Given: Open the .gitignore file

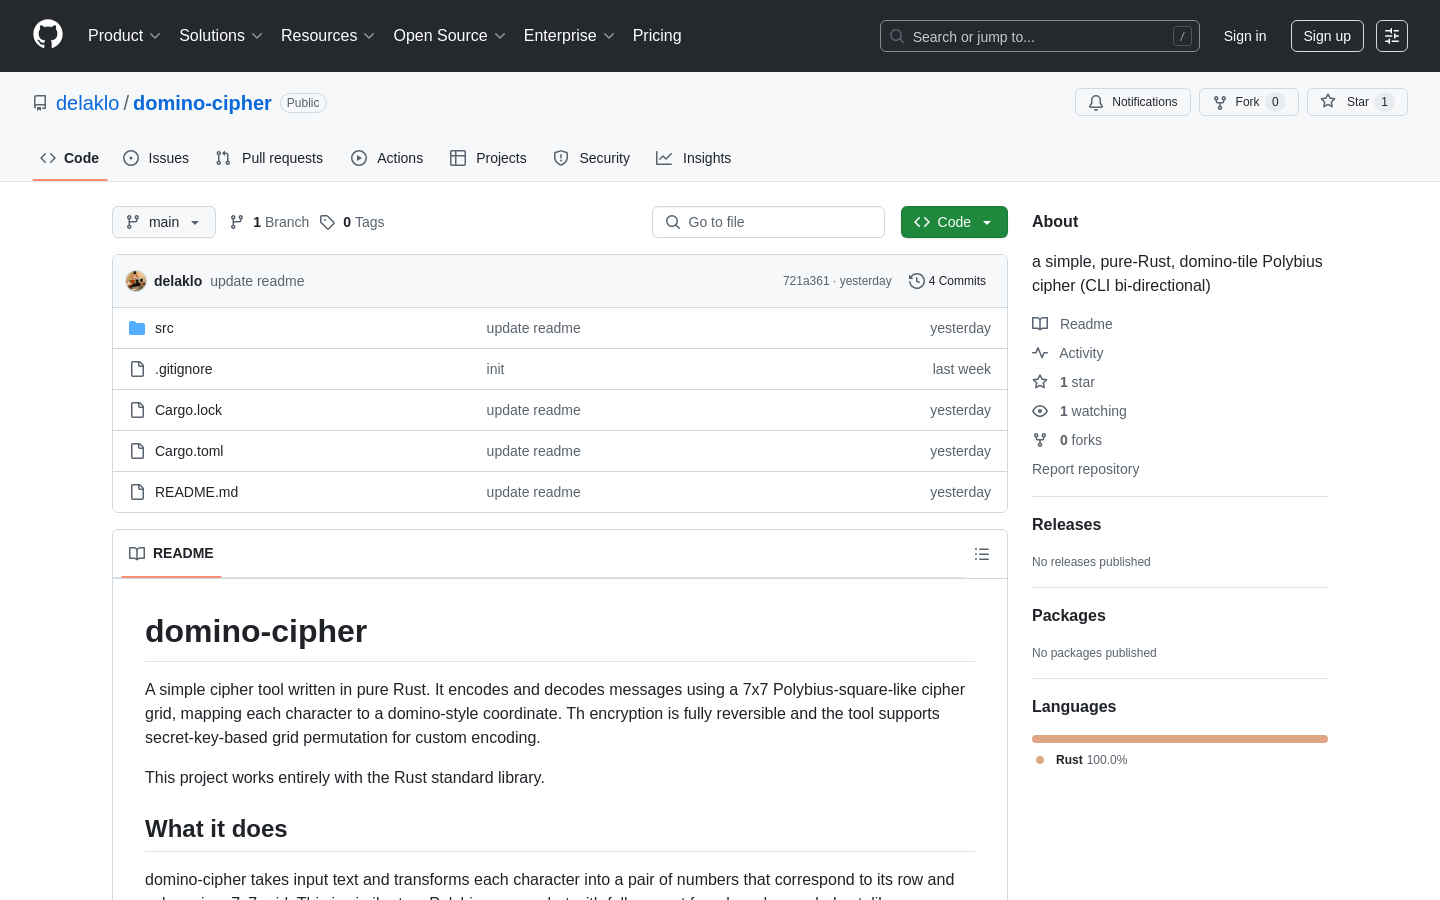Looking at the screenshot, I should 183,369.
